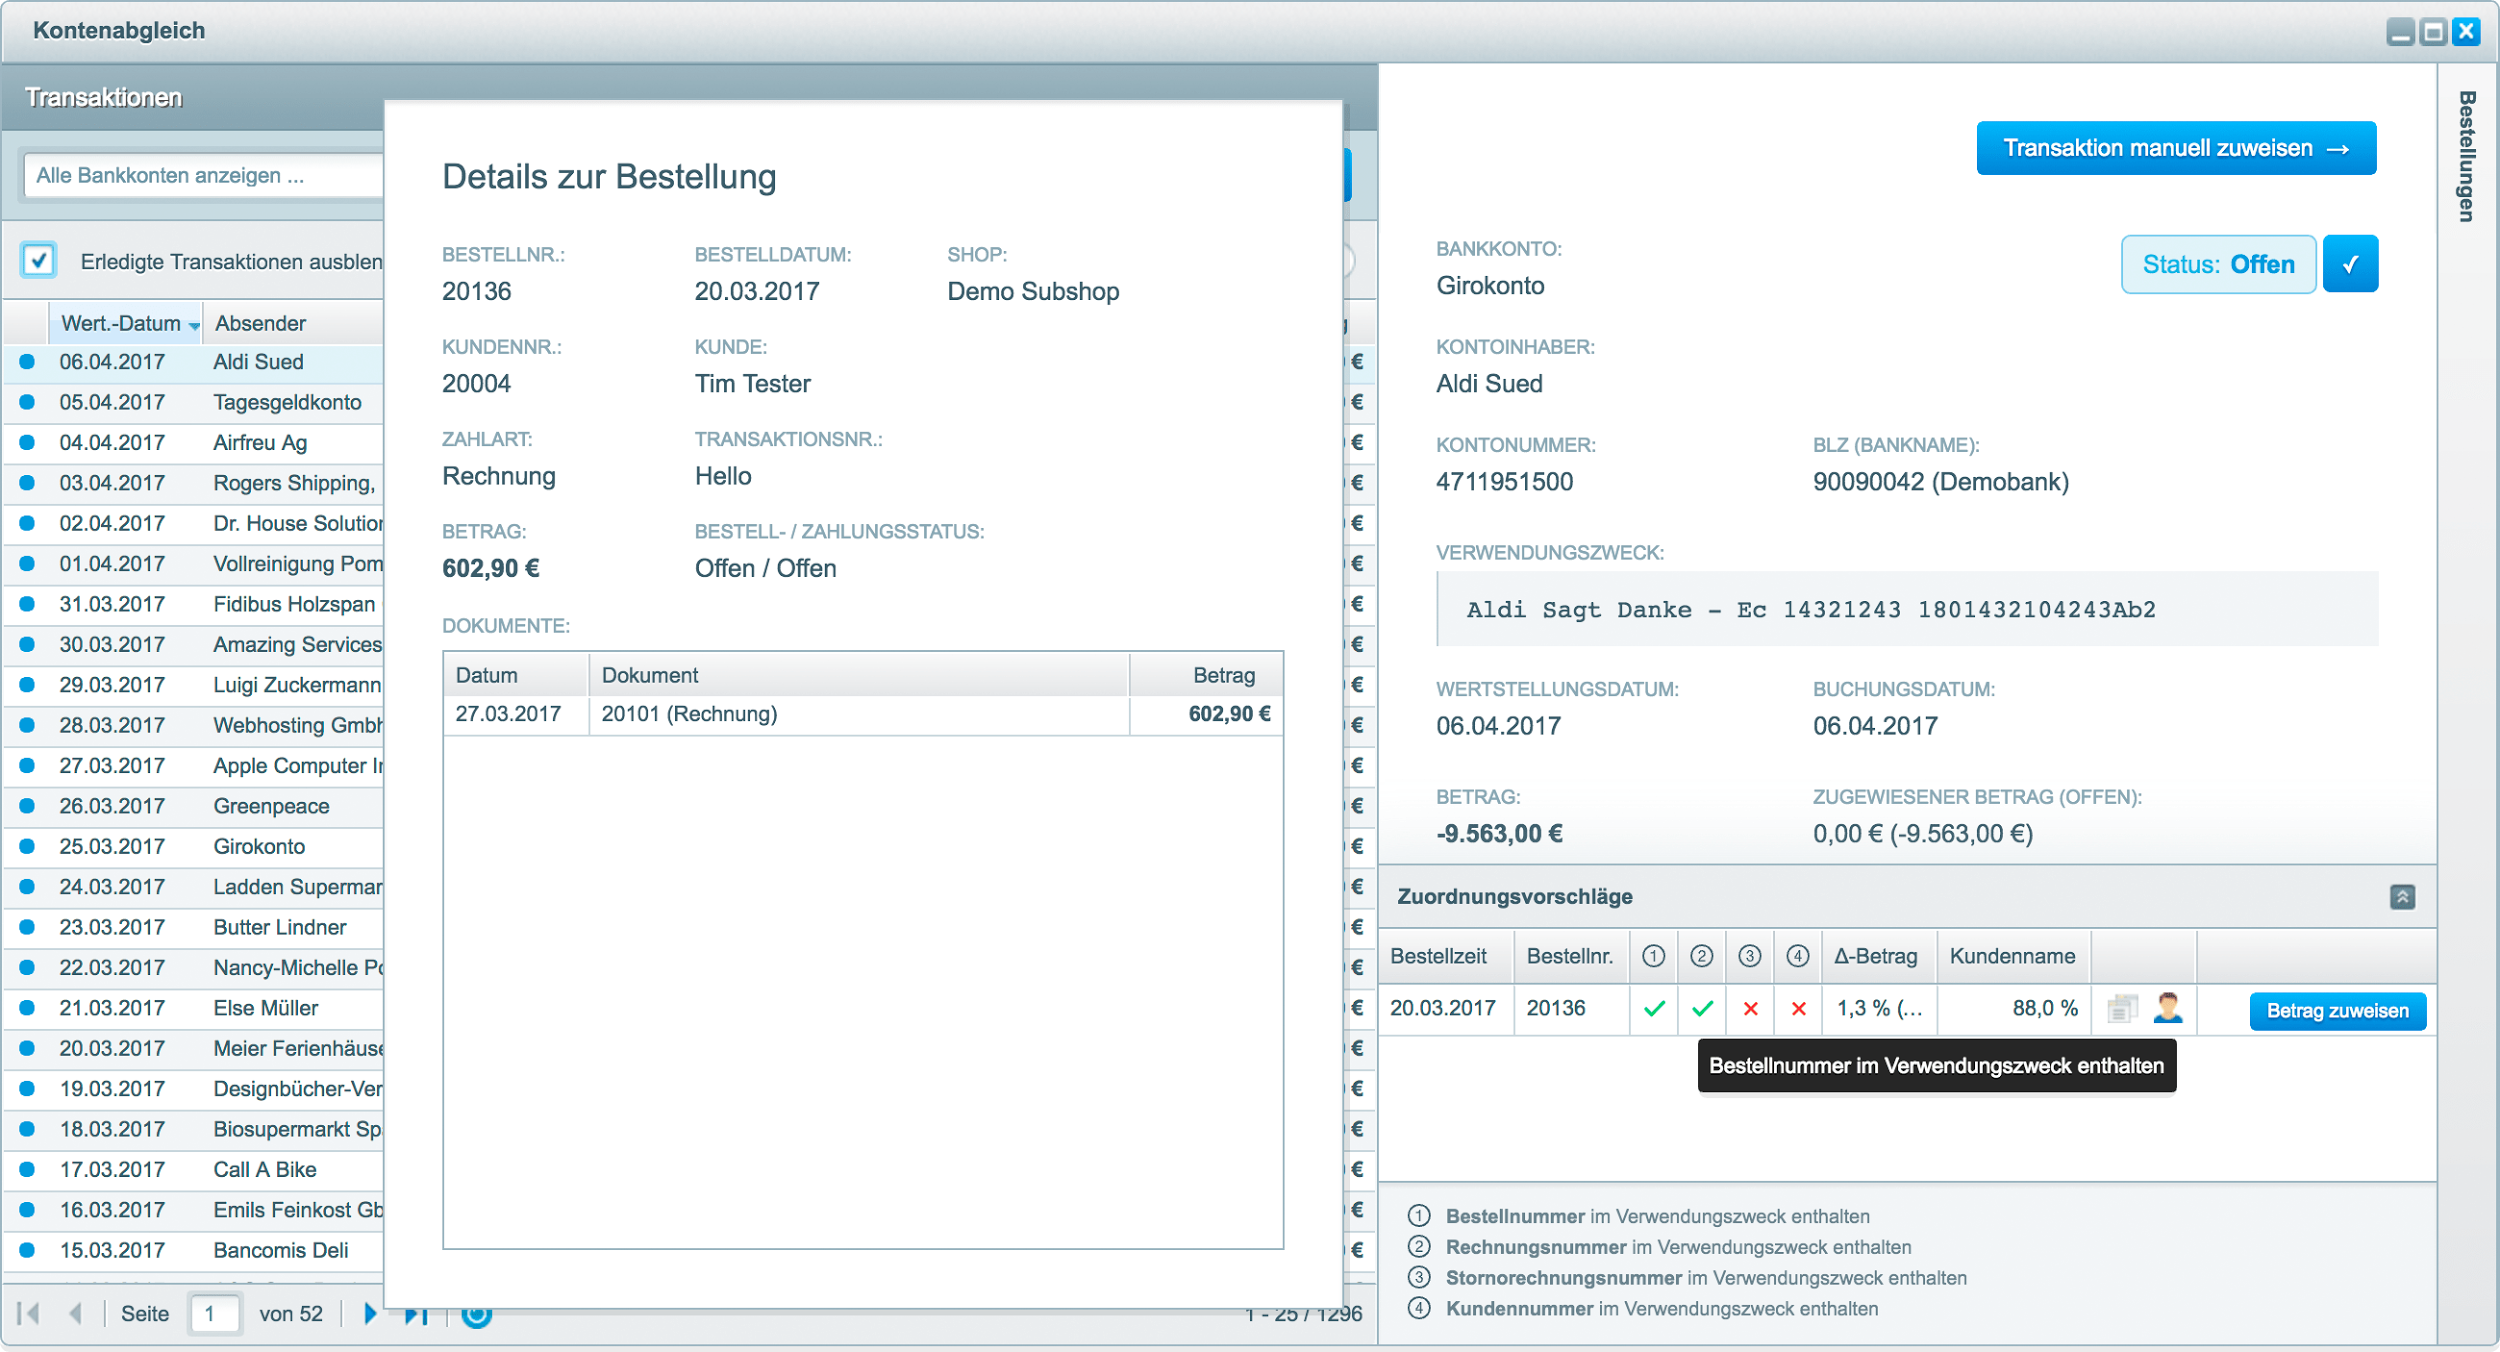The height and width of the screenshot is (1352, 2500).
Task: Sort by Wert.-Datum column arrow
Action: tap(194, 325)
